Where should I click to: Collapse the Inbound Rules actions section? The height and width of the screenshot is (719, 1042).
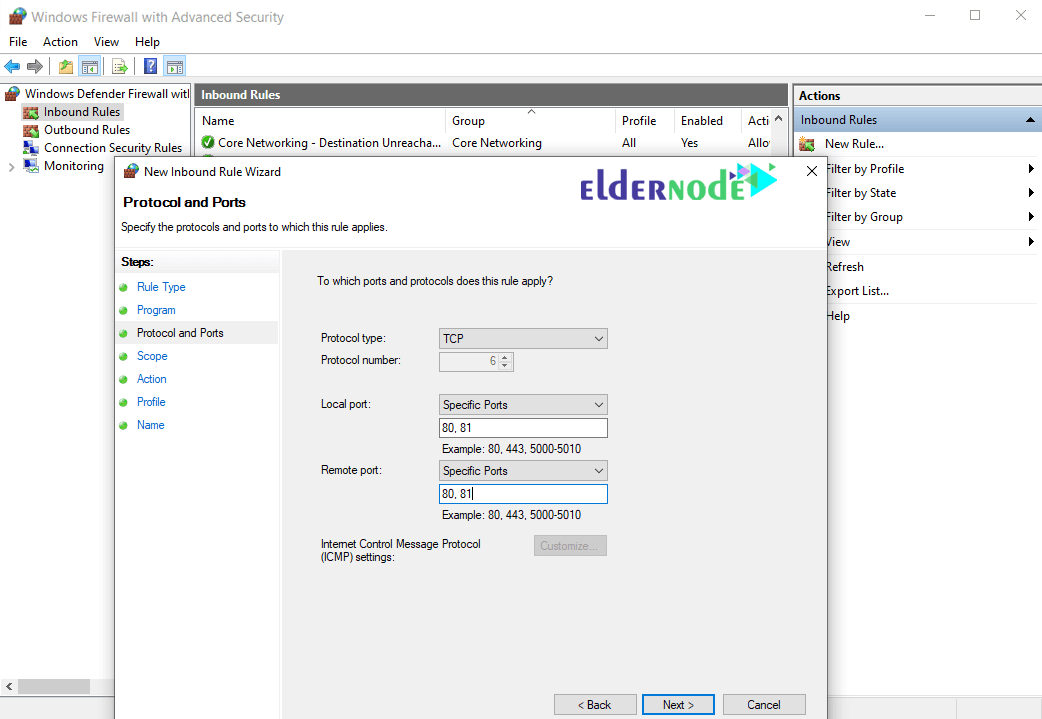click(x=1030, y=120)
